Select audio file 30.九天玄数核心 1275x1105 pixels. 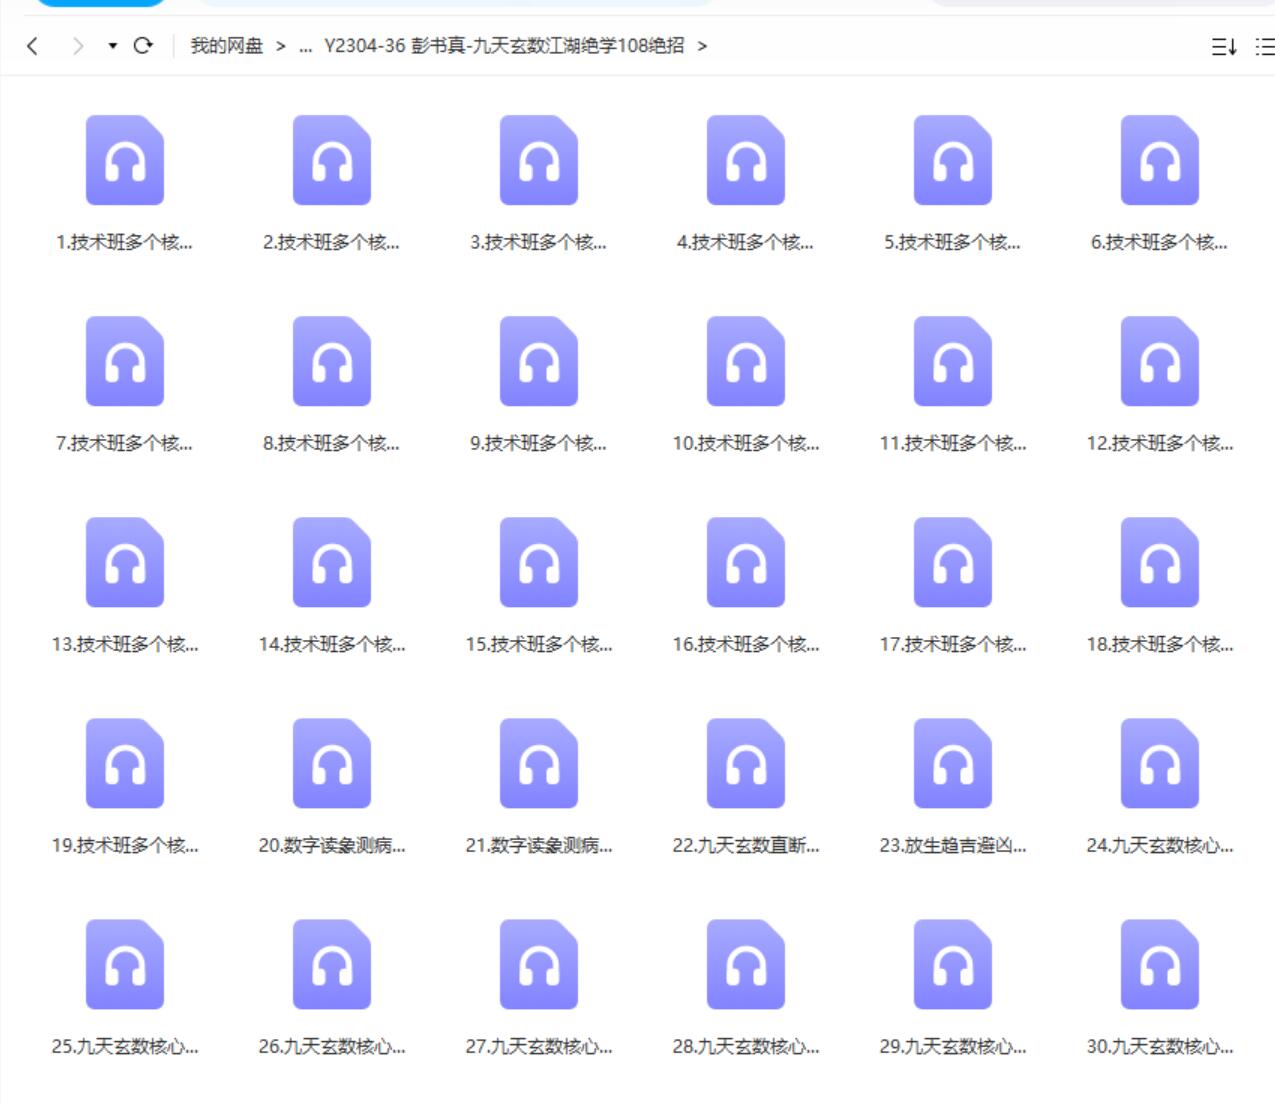pos(1160,965)
